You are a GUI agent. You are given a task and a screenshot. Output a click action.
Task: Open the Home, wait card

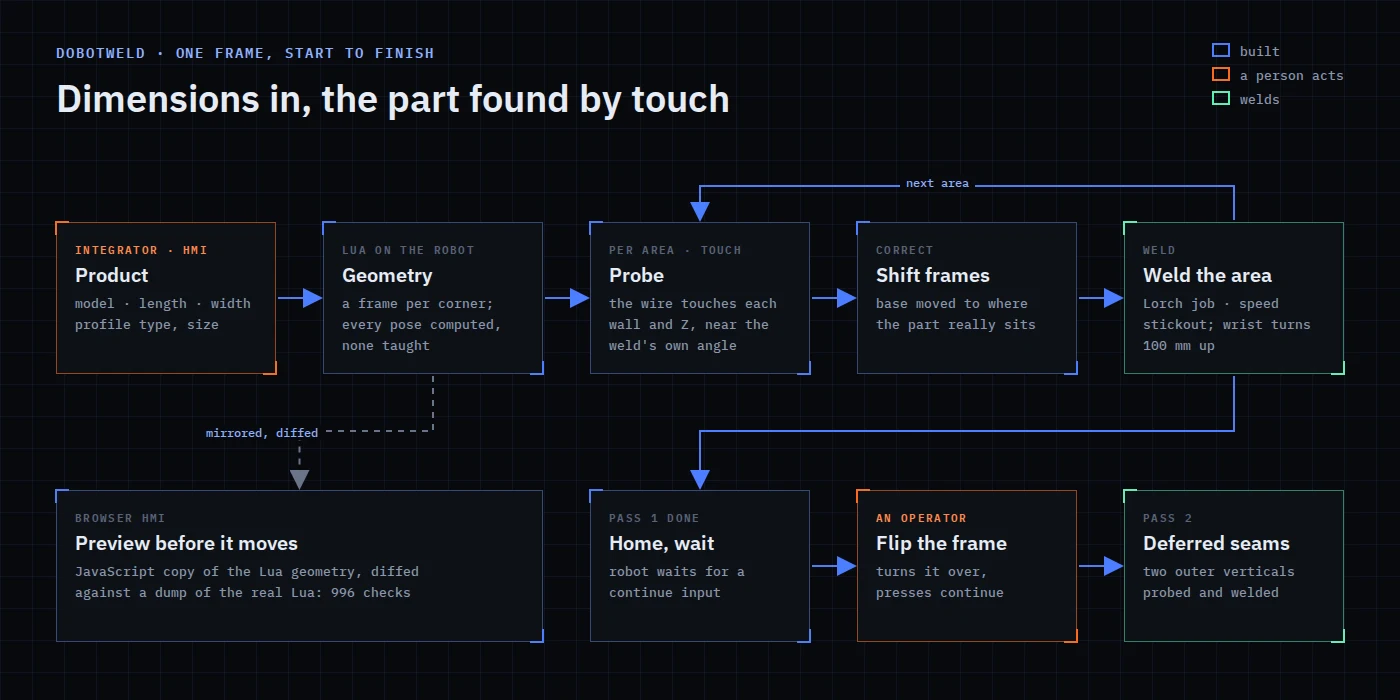(x=700, y=566)
